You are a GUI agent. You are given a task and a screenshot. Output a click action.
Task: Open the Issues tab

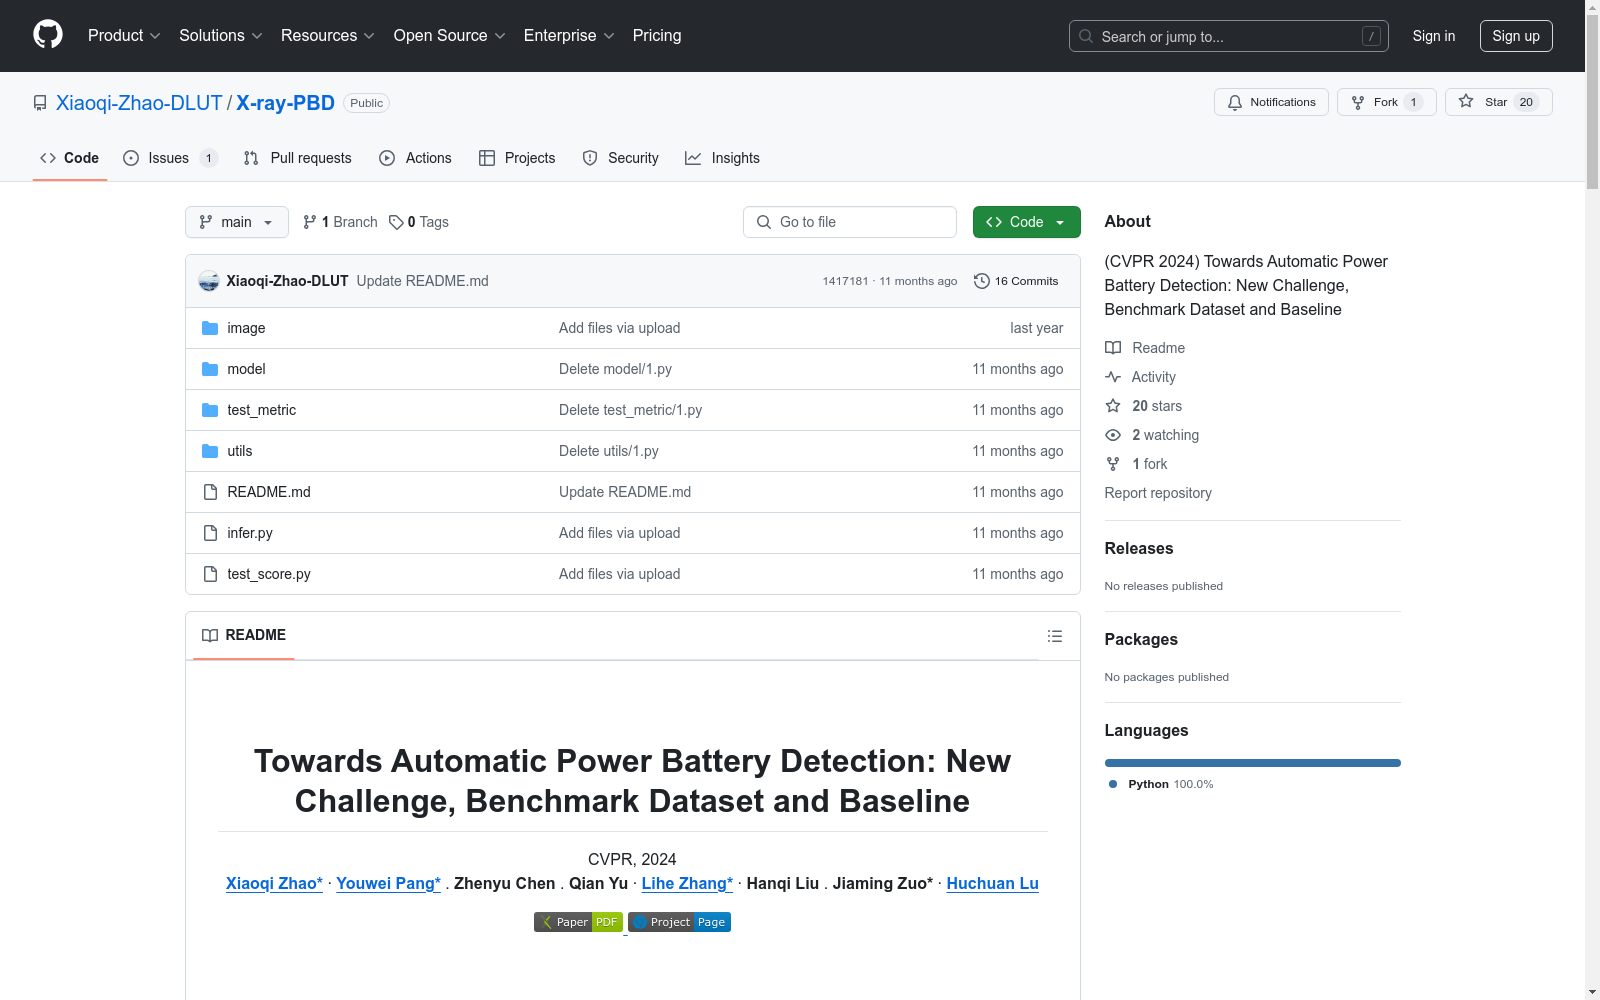click(x=170, y=158)
